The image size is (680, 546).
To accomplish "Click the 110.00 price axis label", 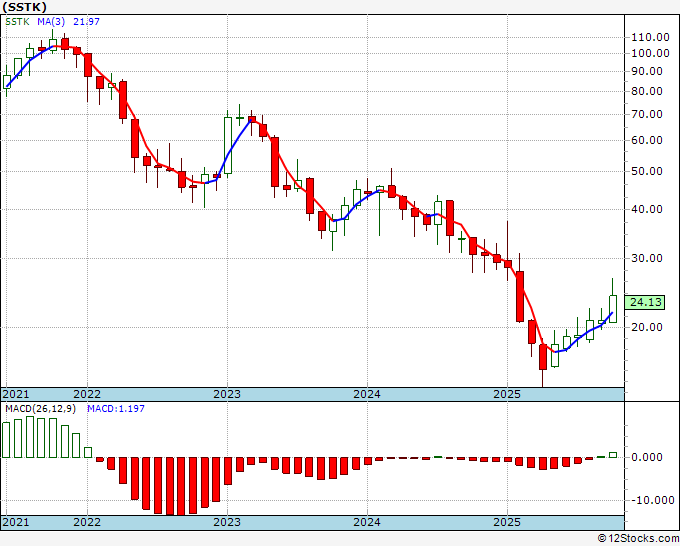I will point(651,37).
